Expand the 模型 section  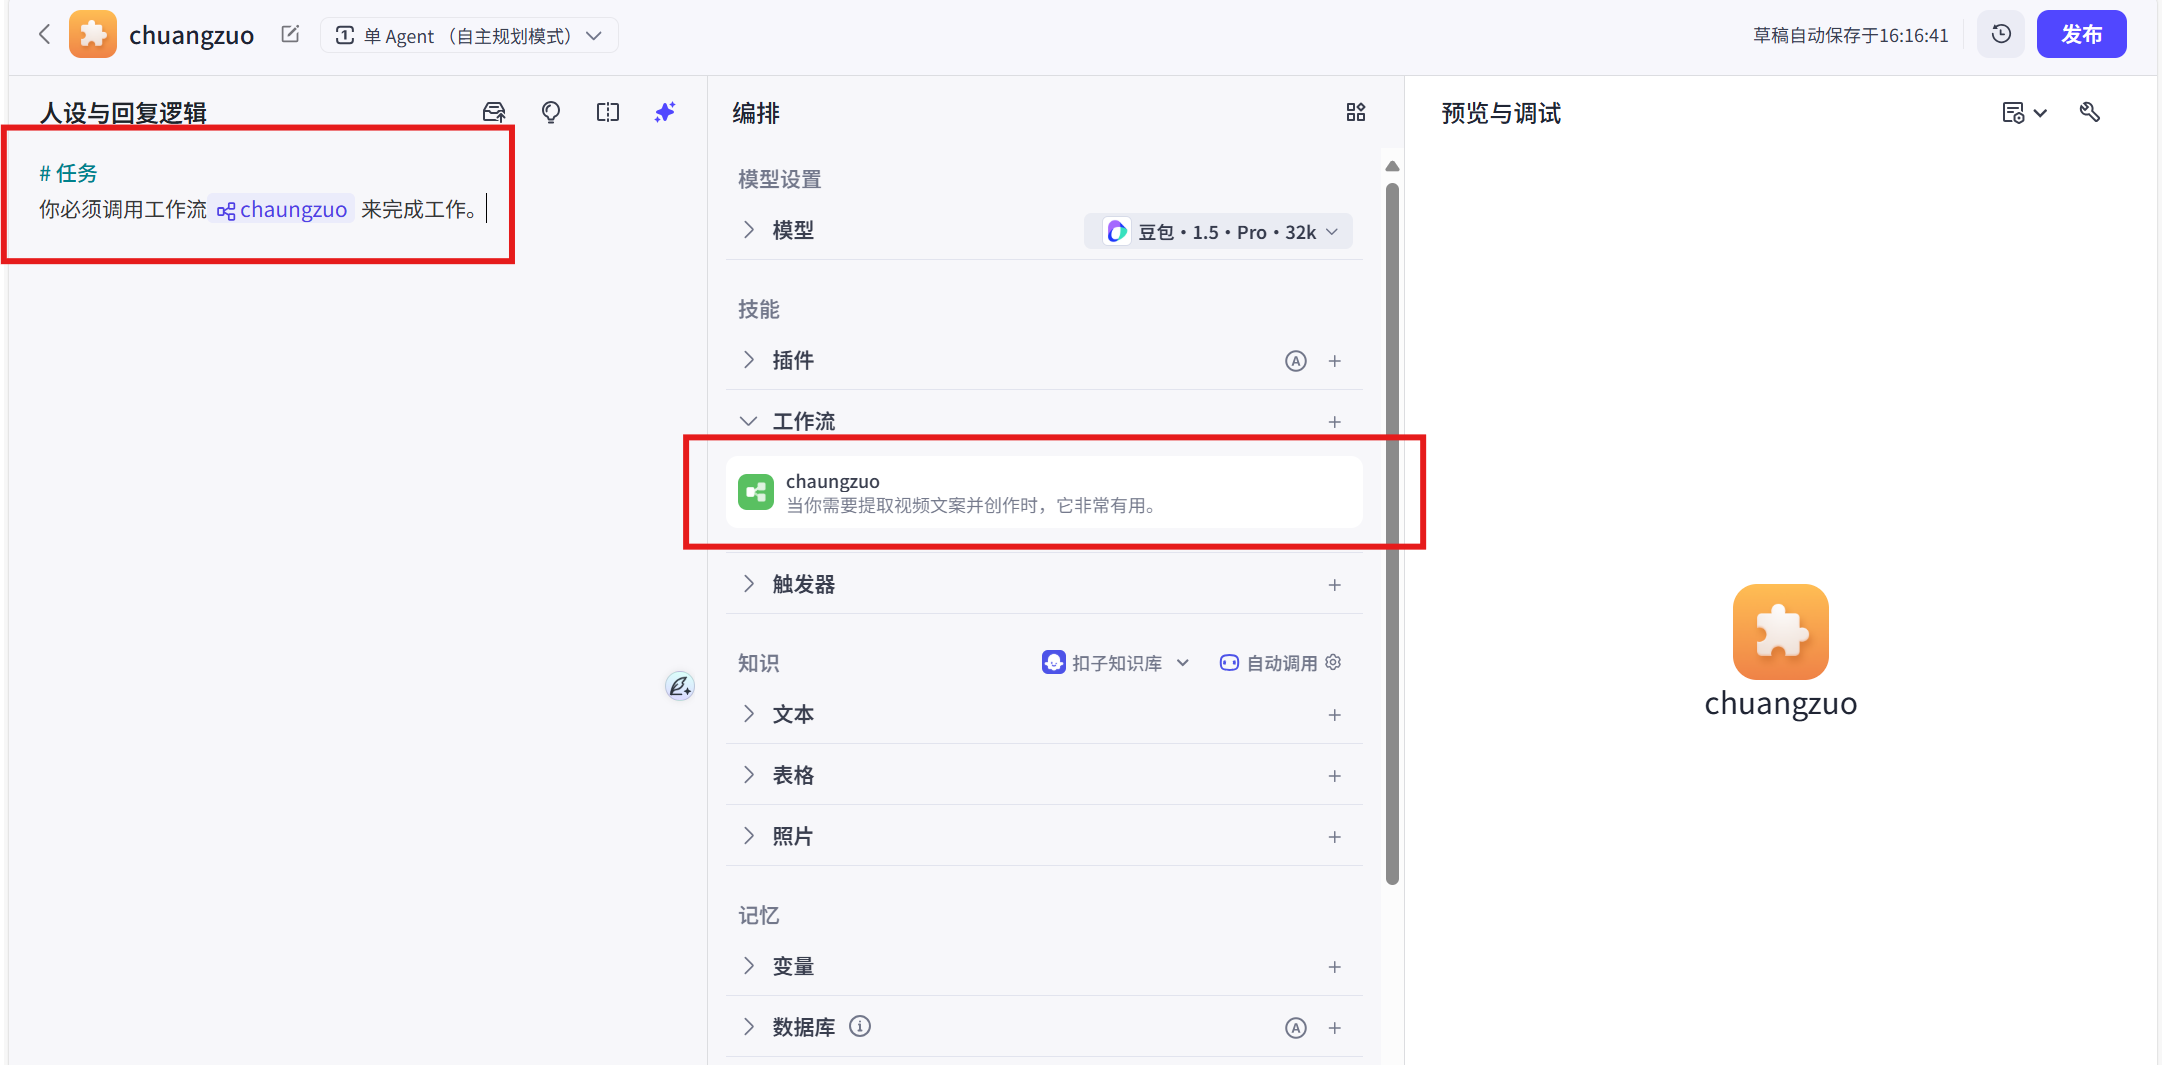point(749,230)
